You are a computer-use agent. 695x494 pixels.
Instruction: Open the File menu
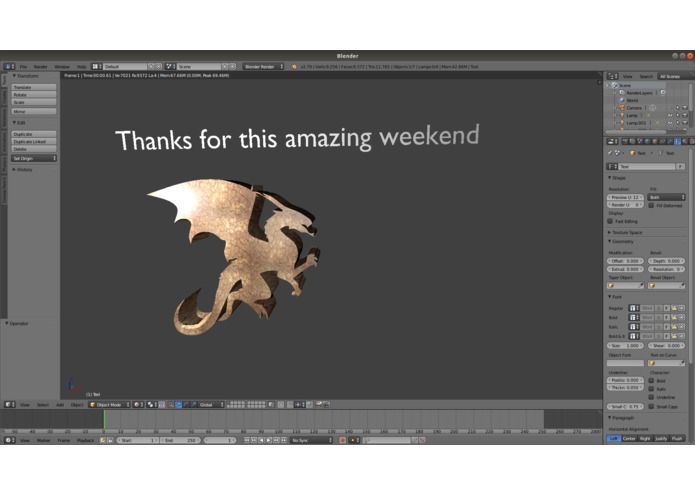click(23, 66)
